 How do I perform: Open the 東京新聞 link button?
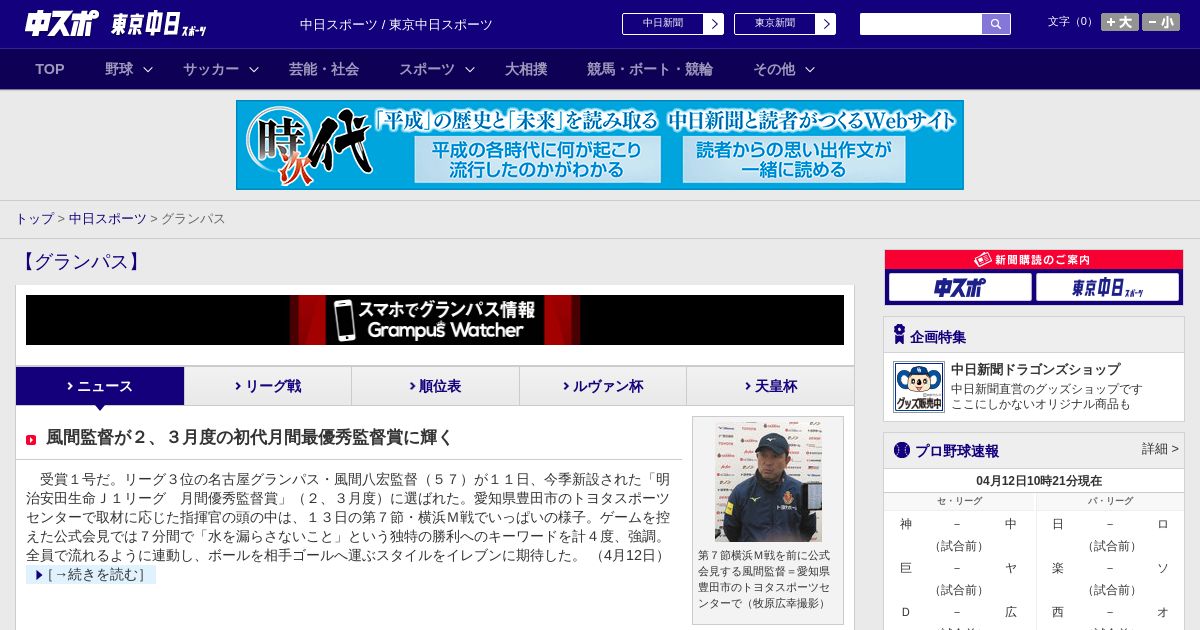tap(785, 24)
